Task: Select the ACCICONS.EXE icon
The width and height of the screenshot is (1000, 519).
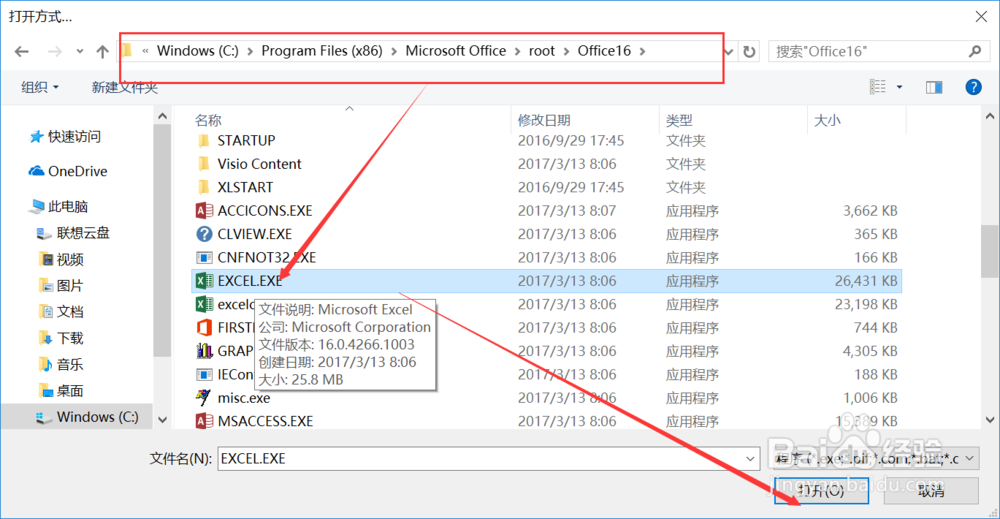Action: coord(204,210)
